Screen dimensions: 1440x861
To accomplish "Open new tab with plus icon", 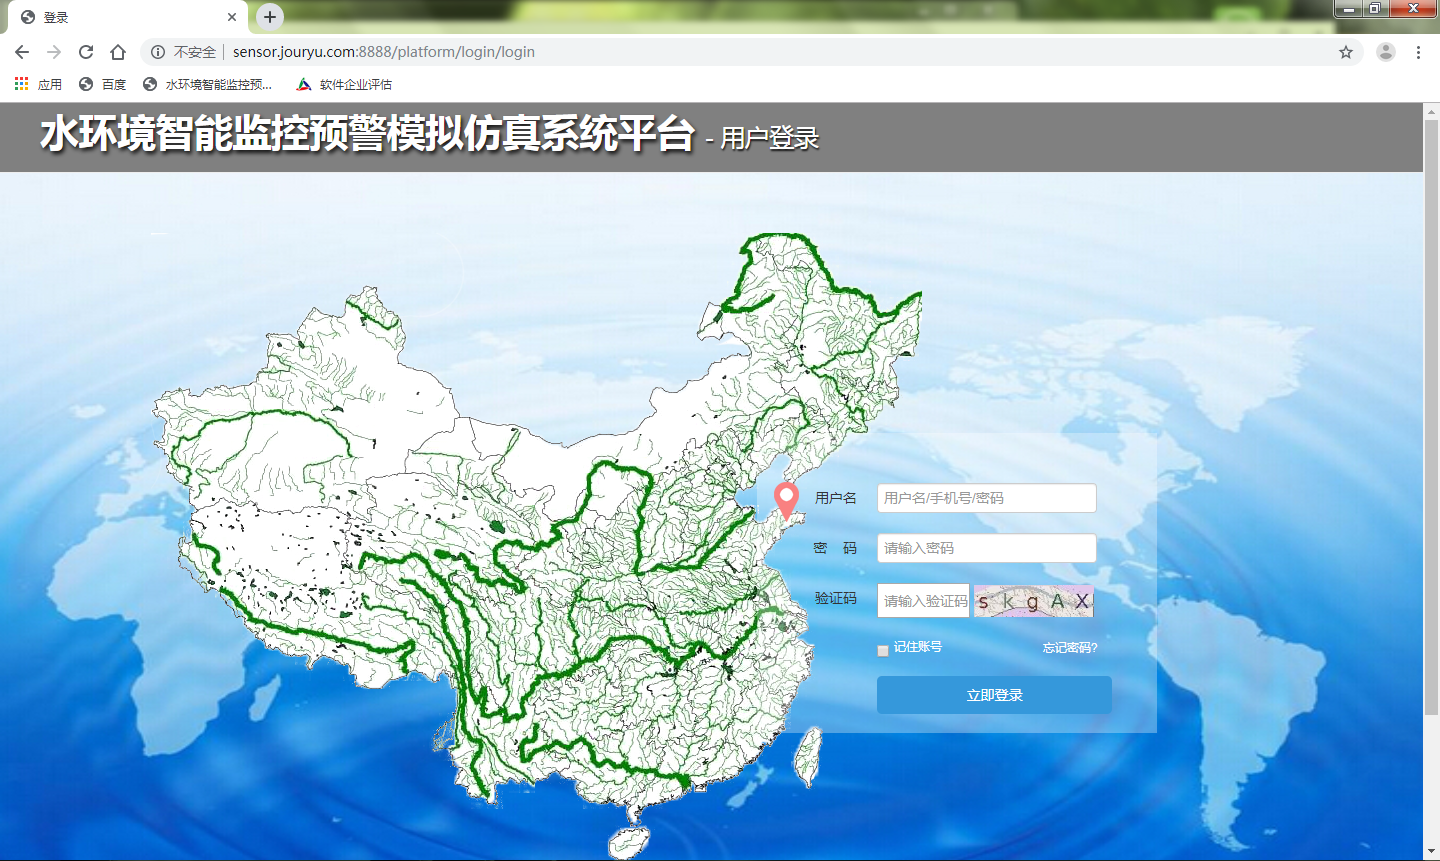I will [270, 17].
